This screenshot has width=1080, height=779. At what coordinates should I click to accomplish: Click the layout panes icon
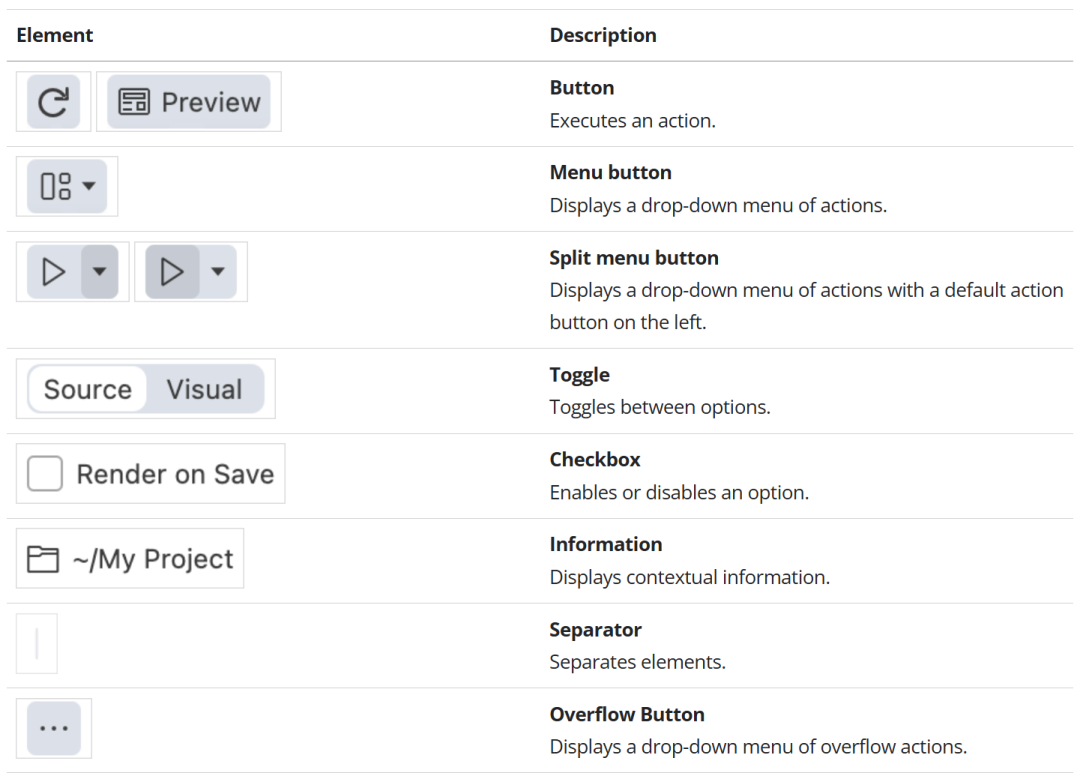(56, 186)
